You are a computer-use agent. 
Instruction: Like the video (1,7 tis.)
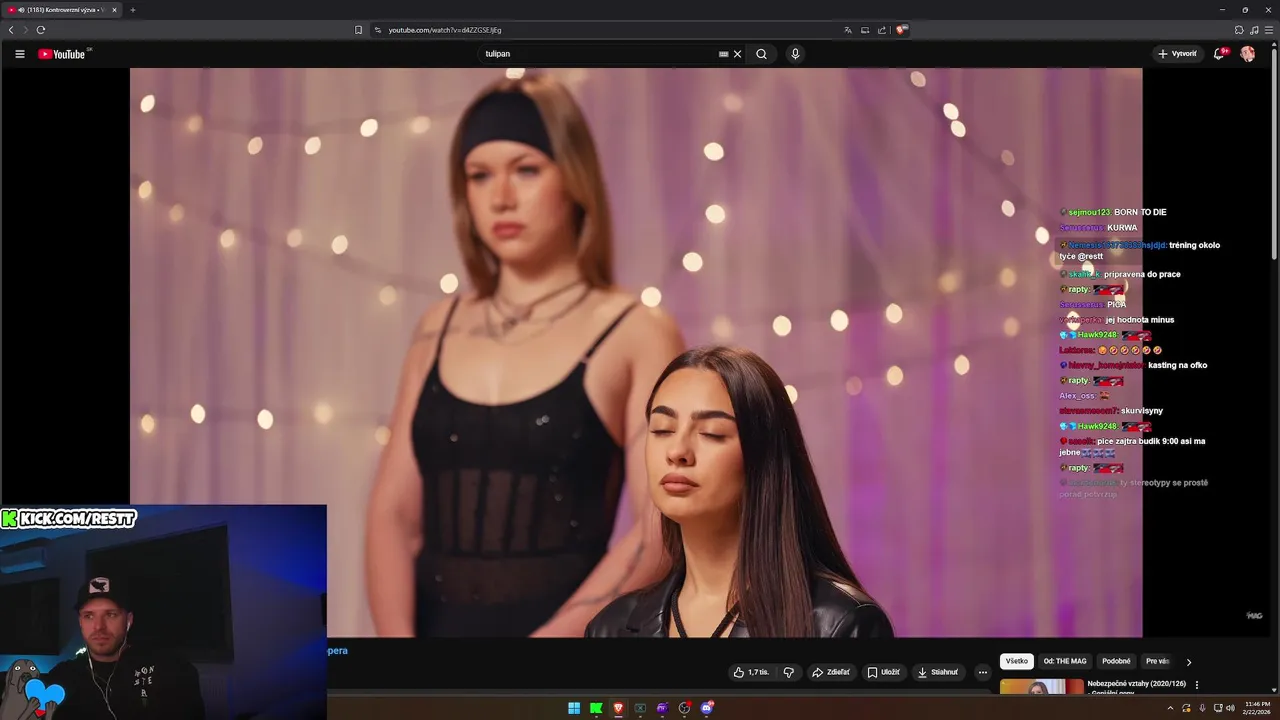click(x=751, y=672)
